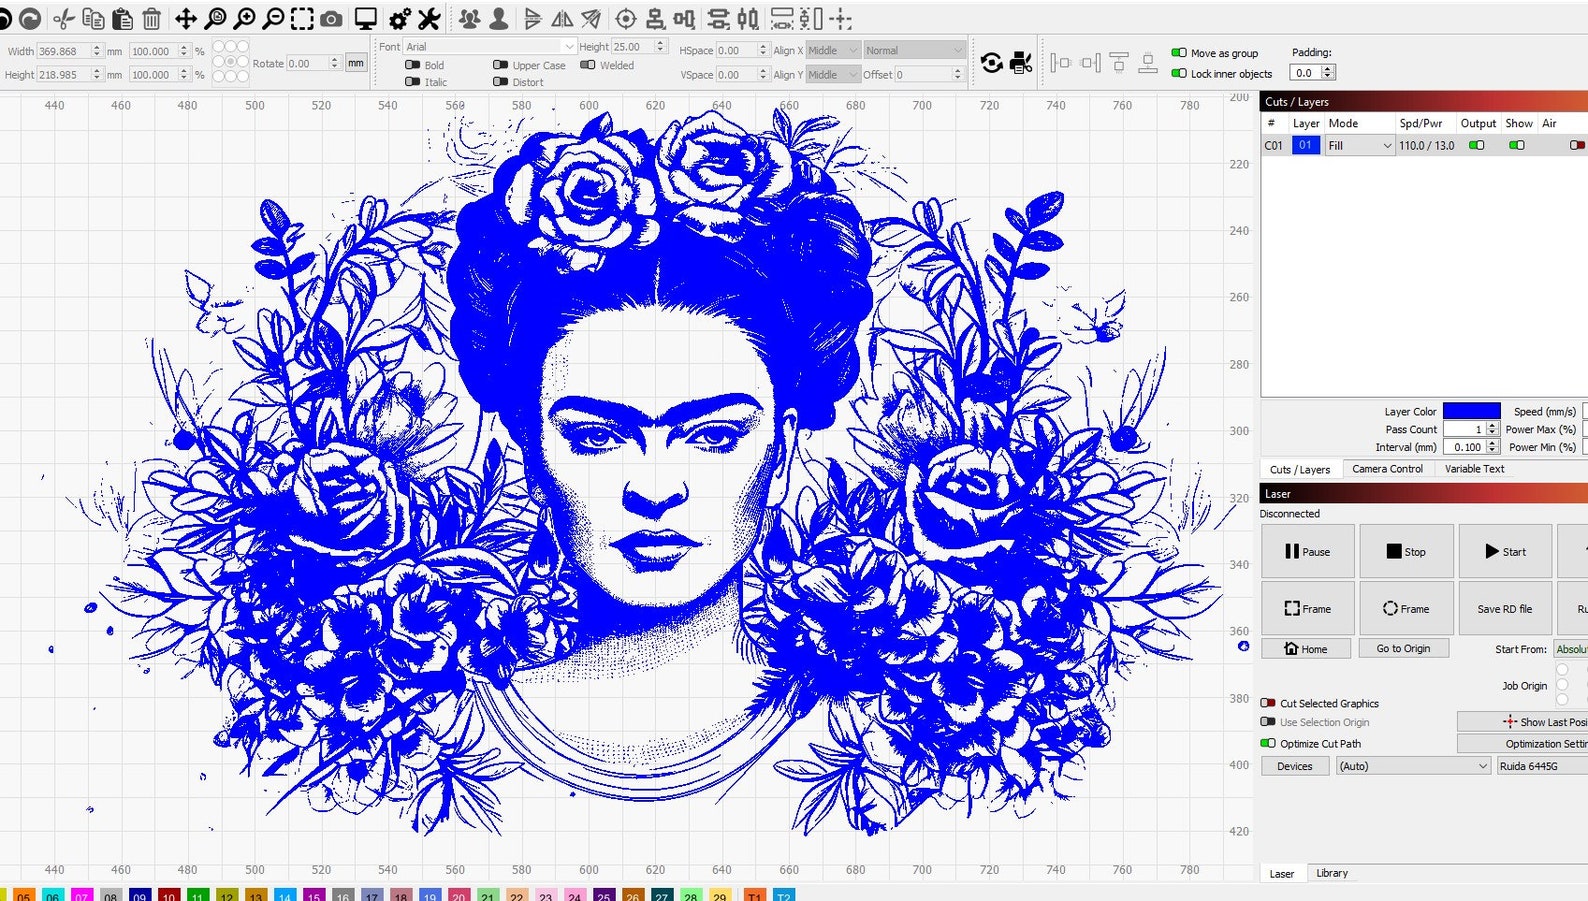Click the Preview monitor icon

(x=366, y=18)
